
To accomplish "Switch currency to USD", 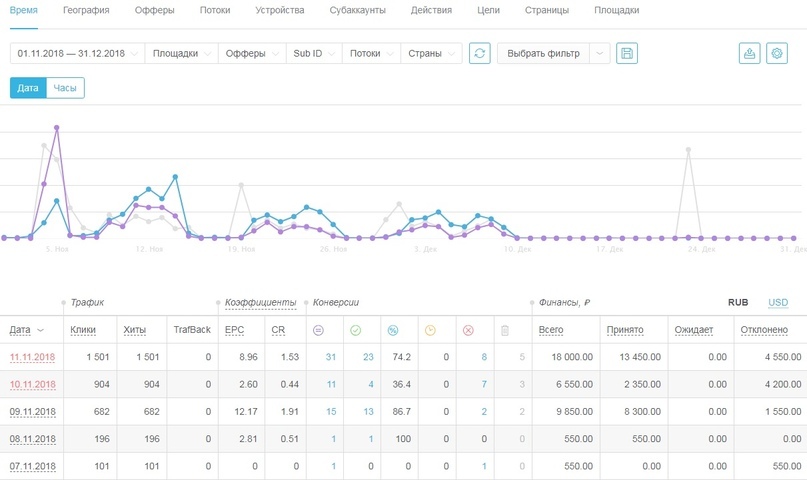I will pyautogui.click(x=777, y=302).
